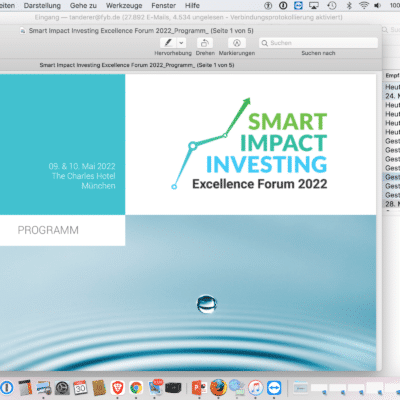Open the highlight color dropdown arrow
400x400 pixels.
point(181,43)
